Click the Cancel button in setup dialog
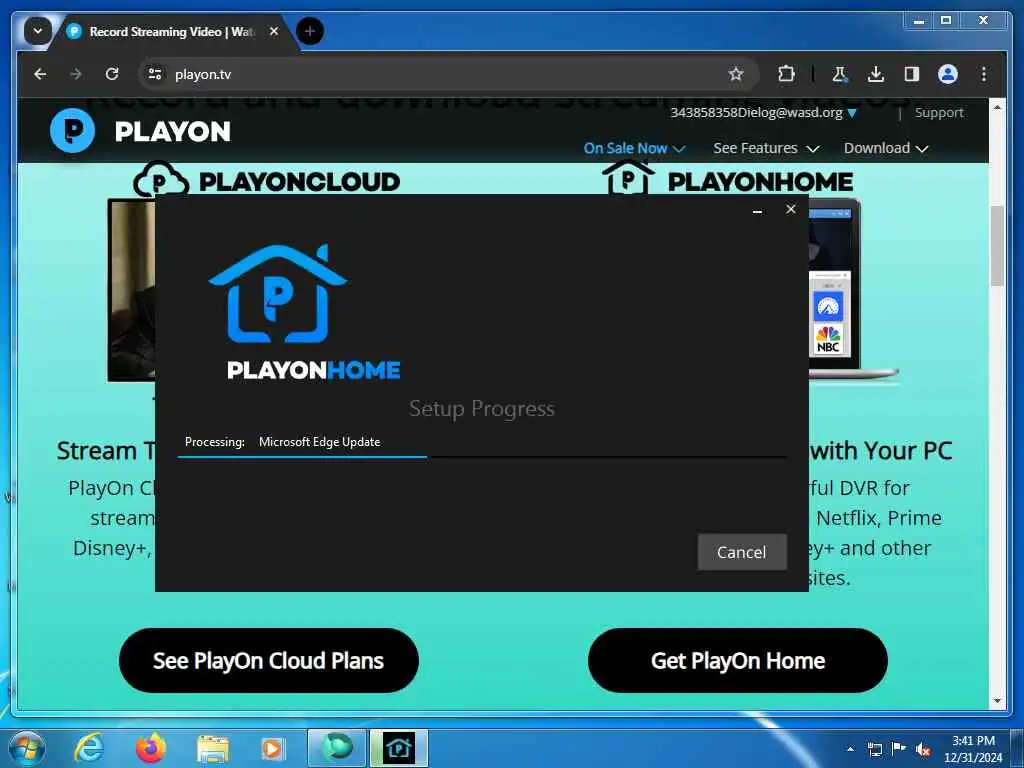 (742, 552)
